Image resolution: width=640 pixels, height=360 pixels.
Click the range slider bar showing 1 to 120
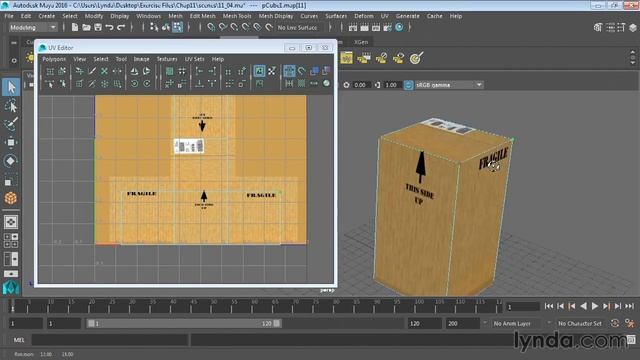point(184,323)
